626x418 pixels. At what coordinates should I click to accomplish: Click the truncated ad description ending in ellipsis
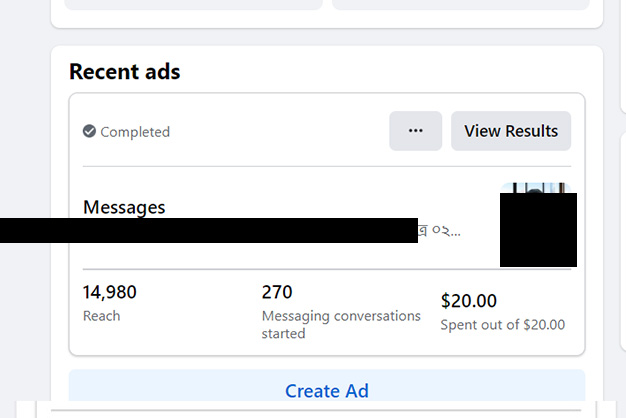coord(440,231)
